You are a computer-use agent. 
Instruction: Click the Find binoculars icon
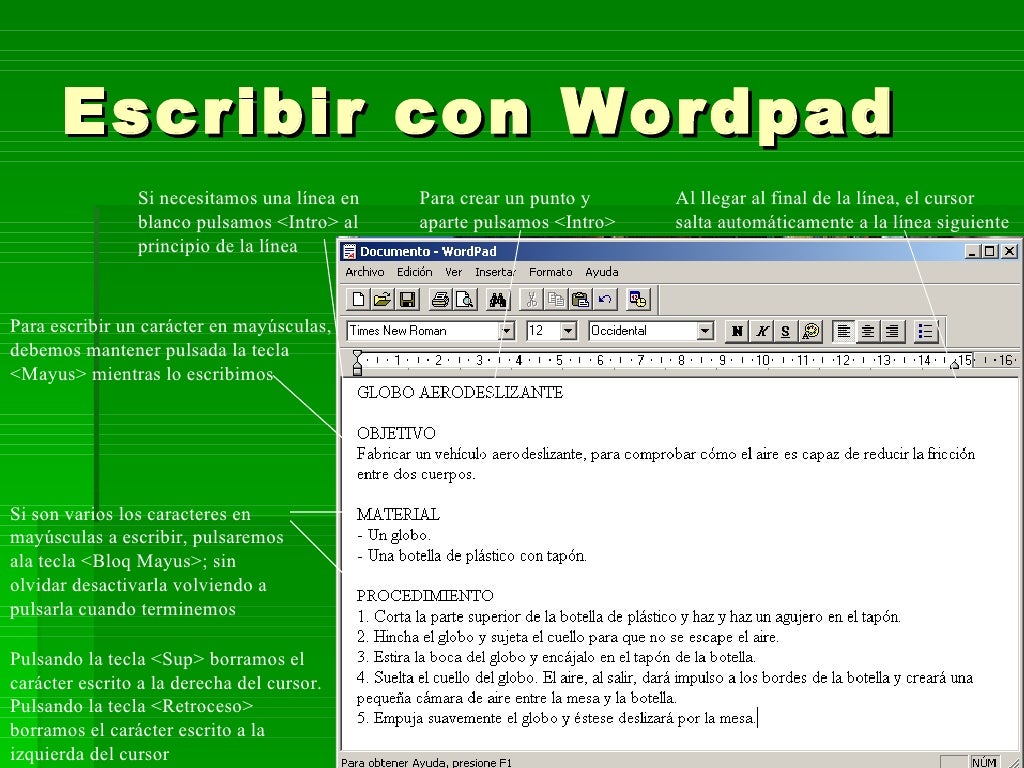click(x=498, y=300)
